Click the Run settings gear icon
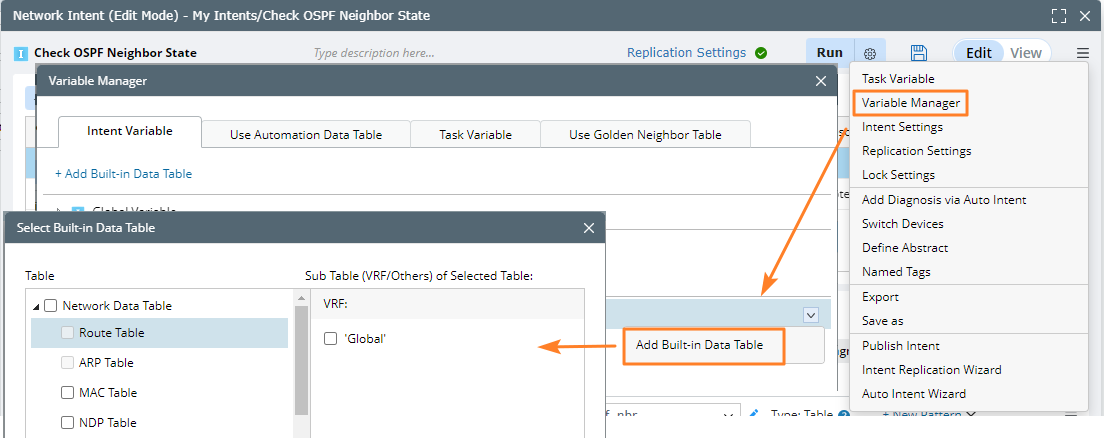 (870, 53)
